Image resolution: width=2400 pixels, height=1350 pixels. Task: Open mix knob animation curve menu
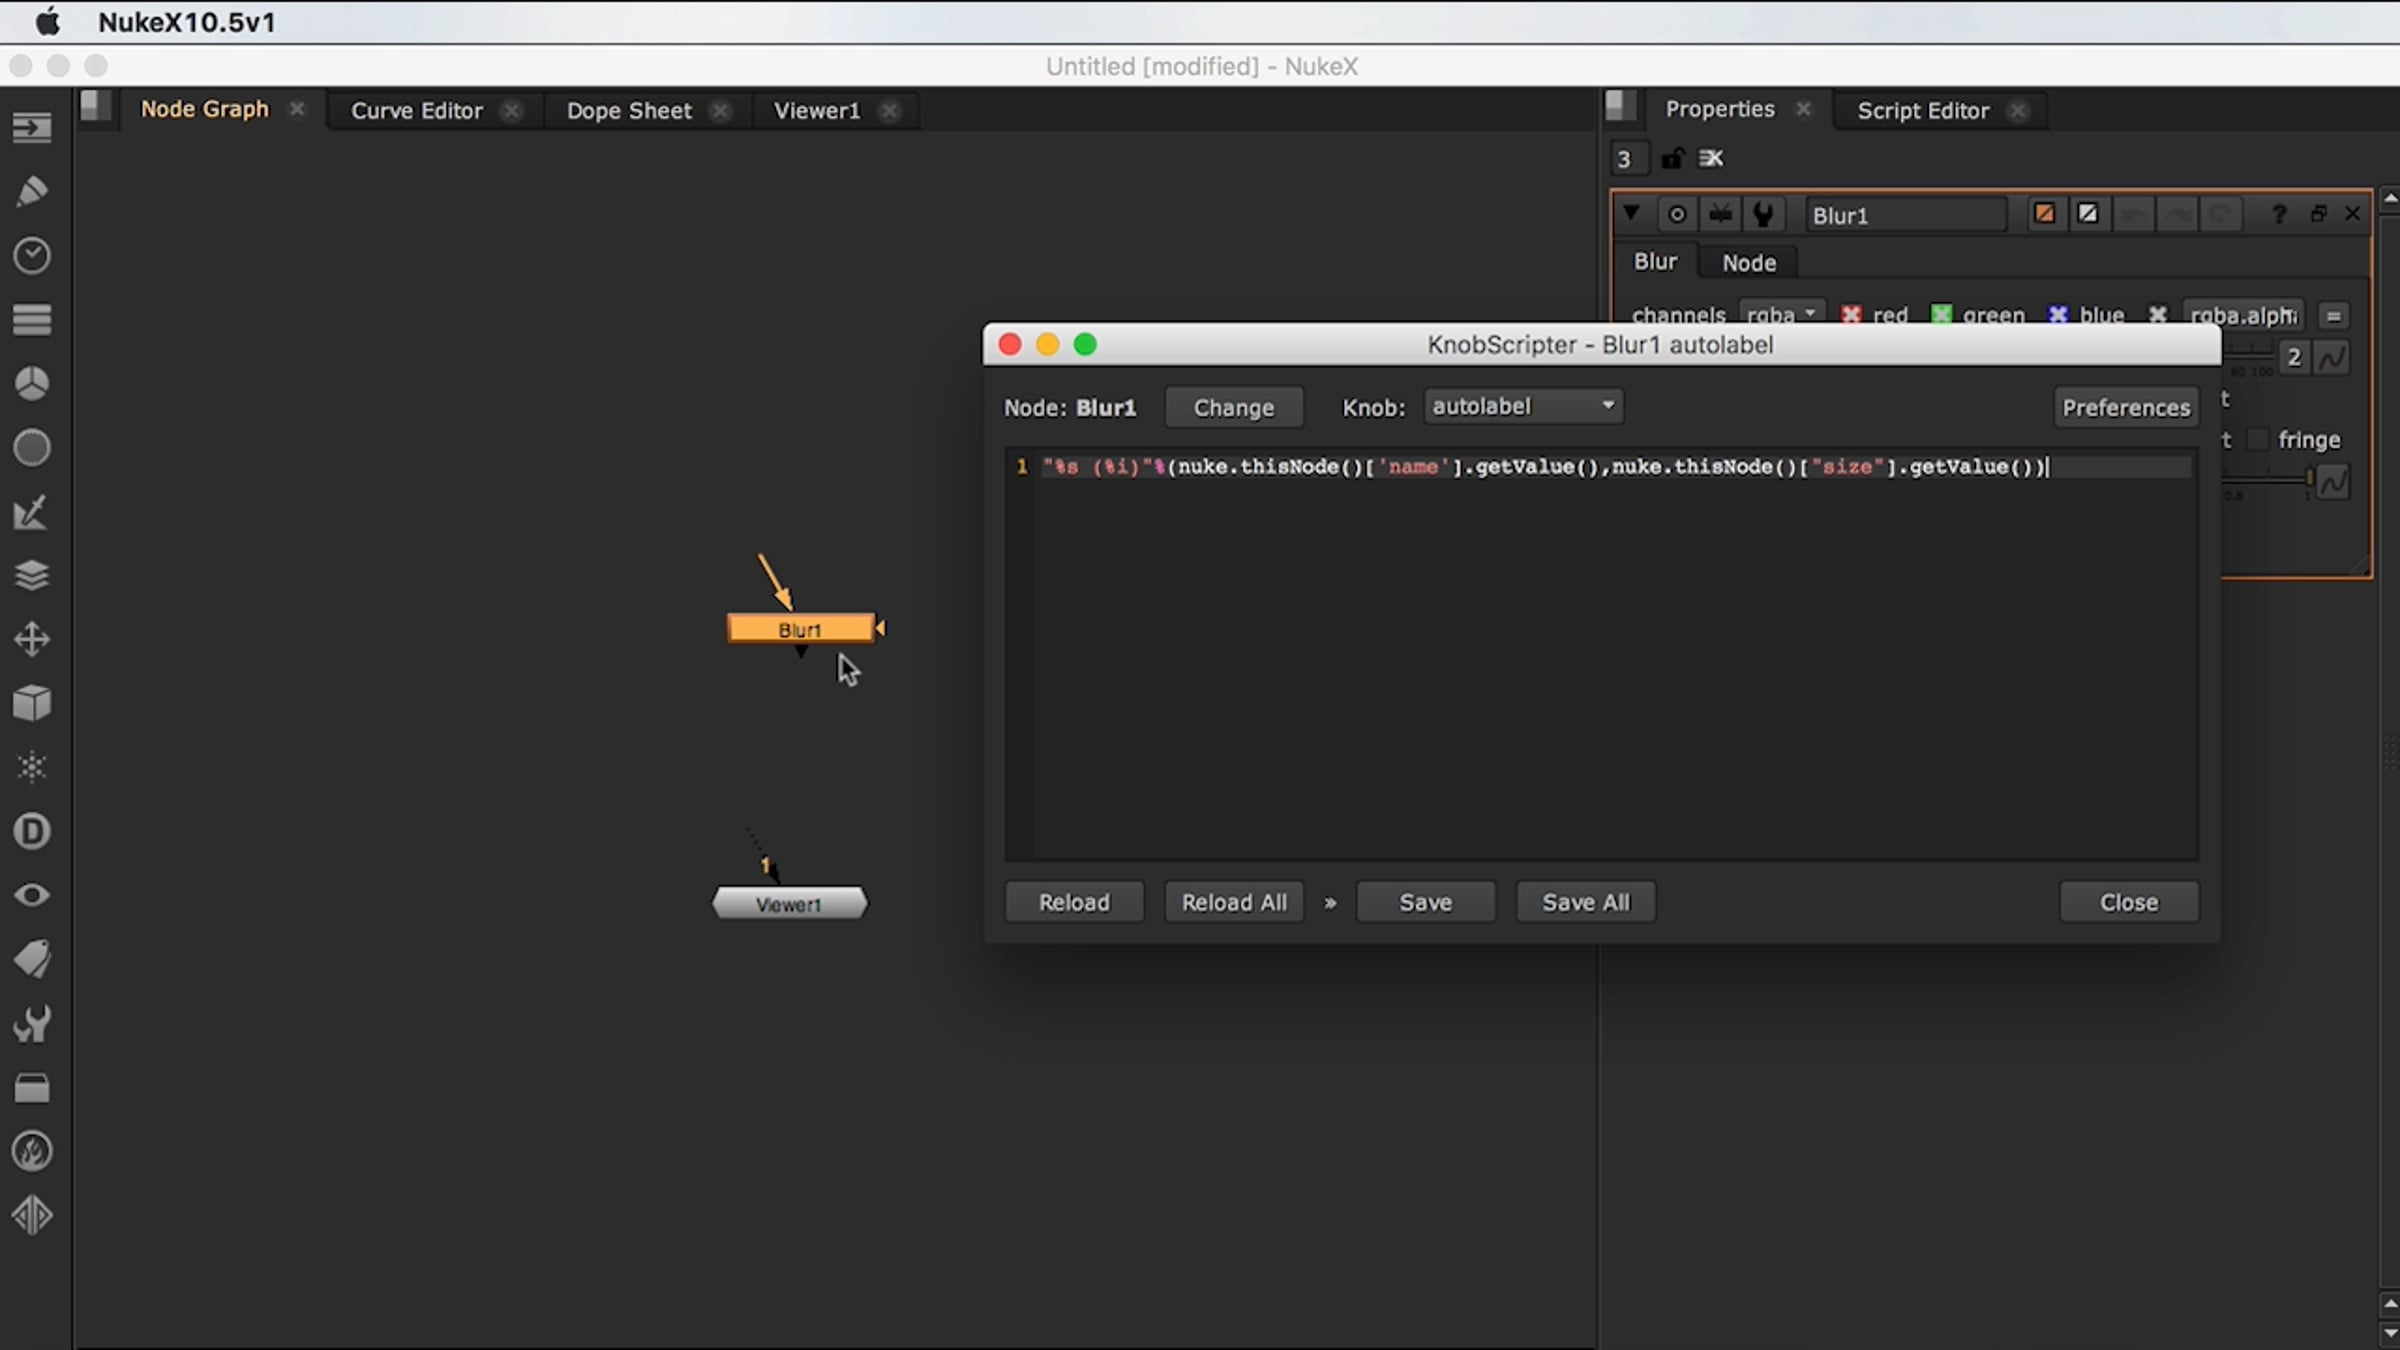click(x=2332, y=482)
